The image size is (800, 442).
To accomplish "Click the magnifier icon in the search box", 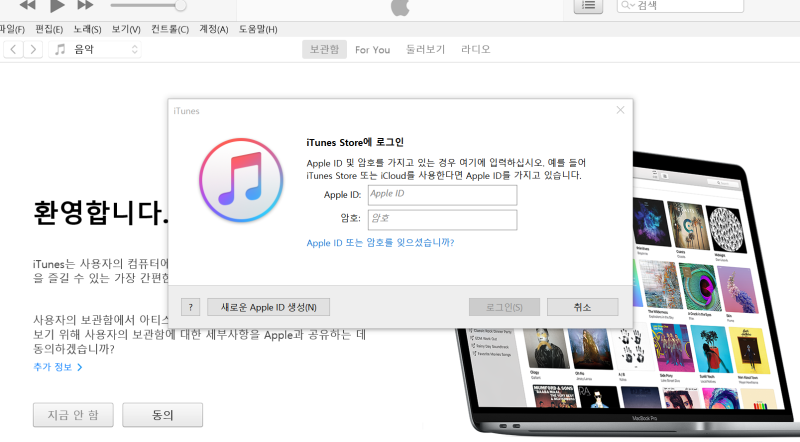I will 626,6.
